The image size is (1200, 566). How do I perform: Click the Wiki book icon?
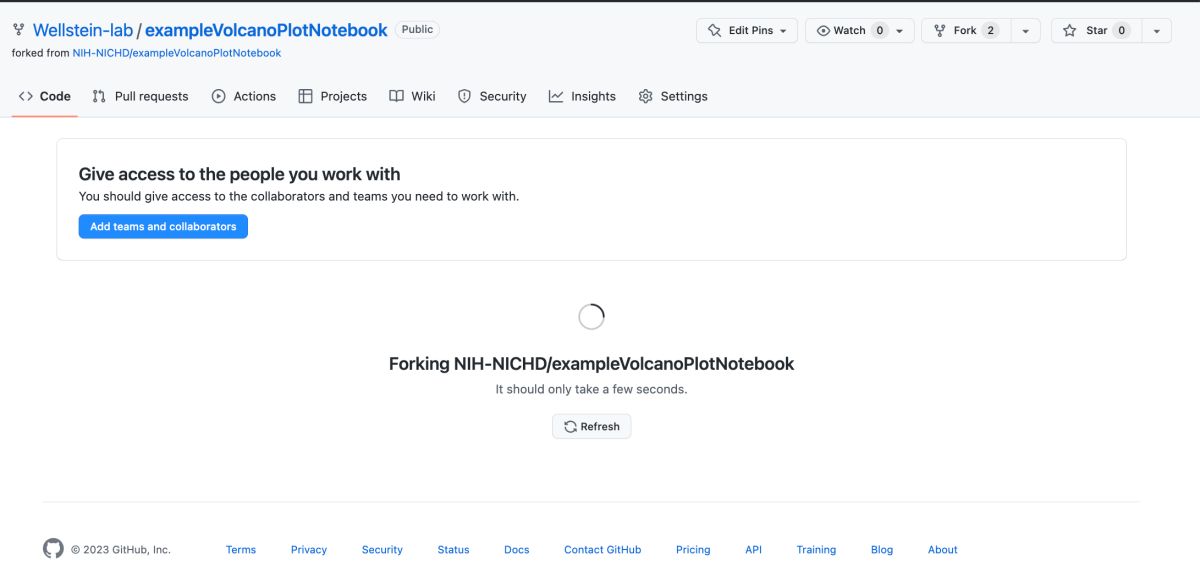(396, 96)
